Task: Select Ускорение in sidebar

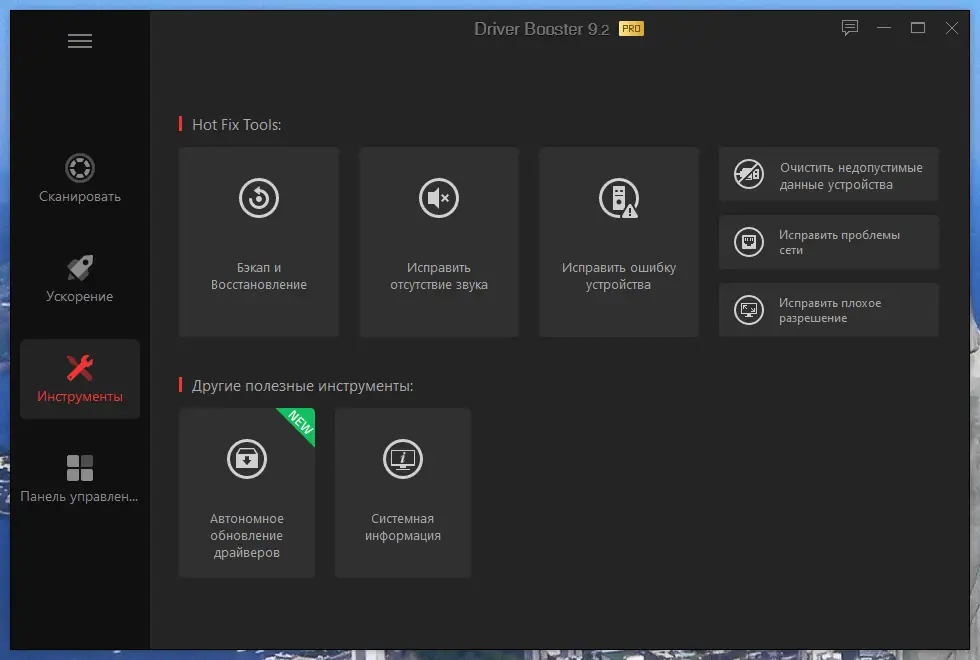Action: (x=80, y=278)
